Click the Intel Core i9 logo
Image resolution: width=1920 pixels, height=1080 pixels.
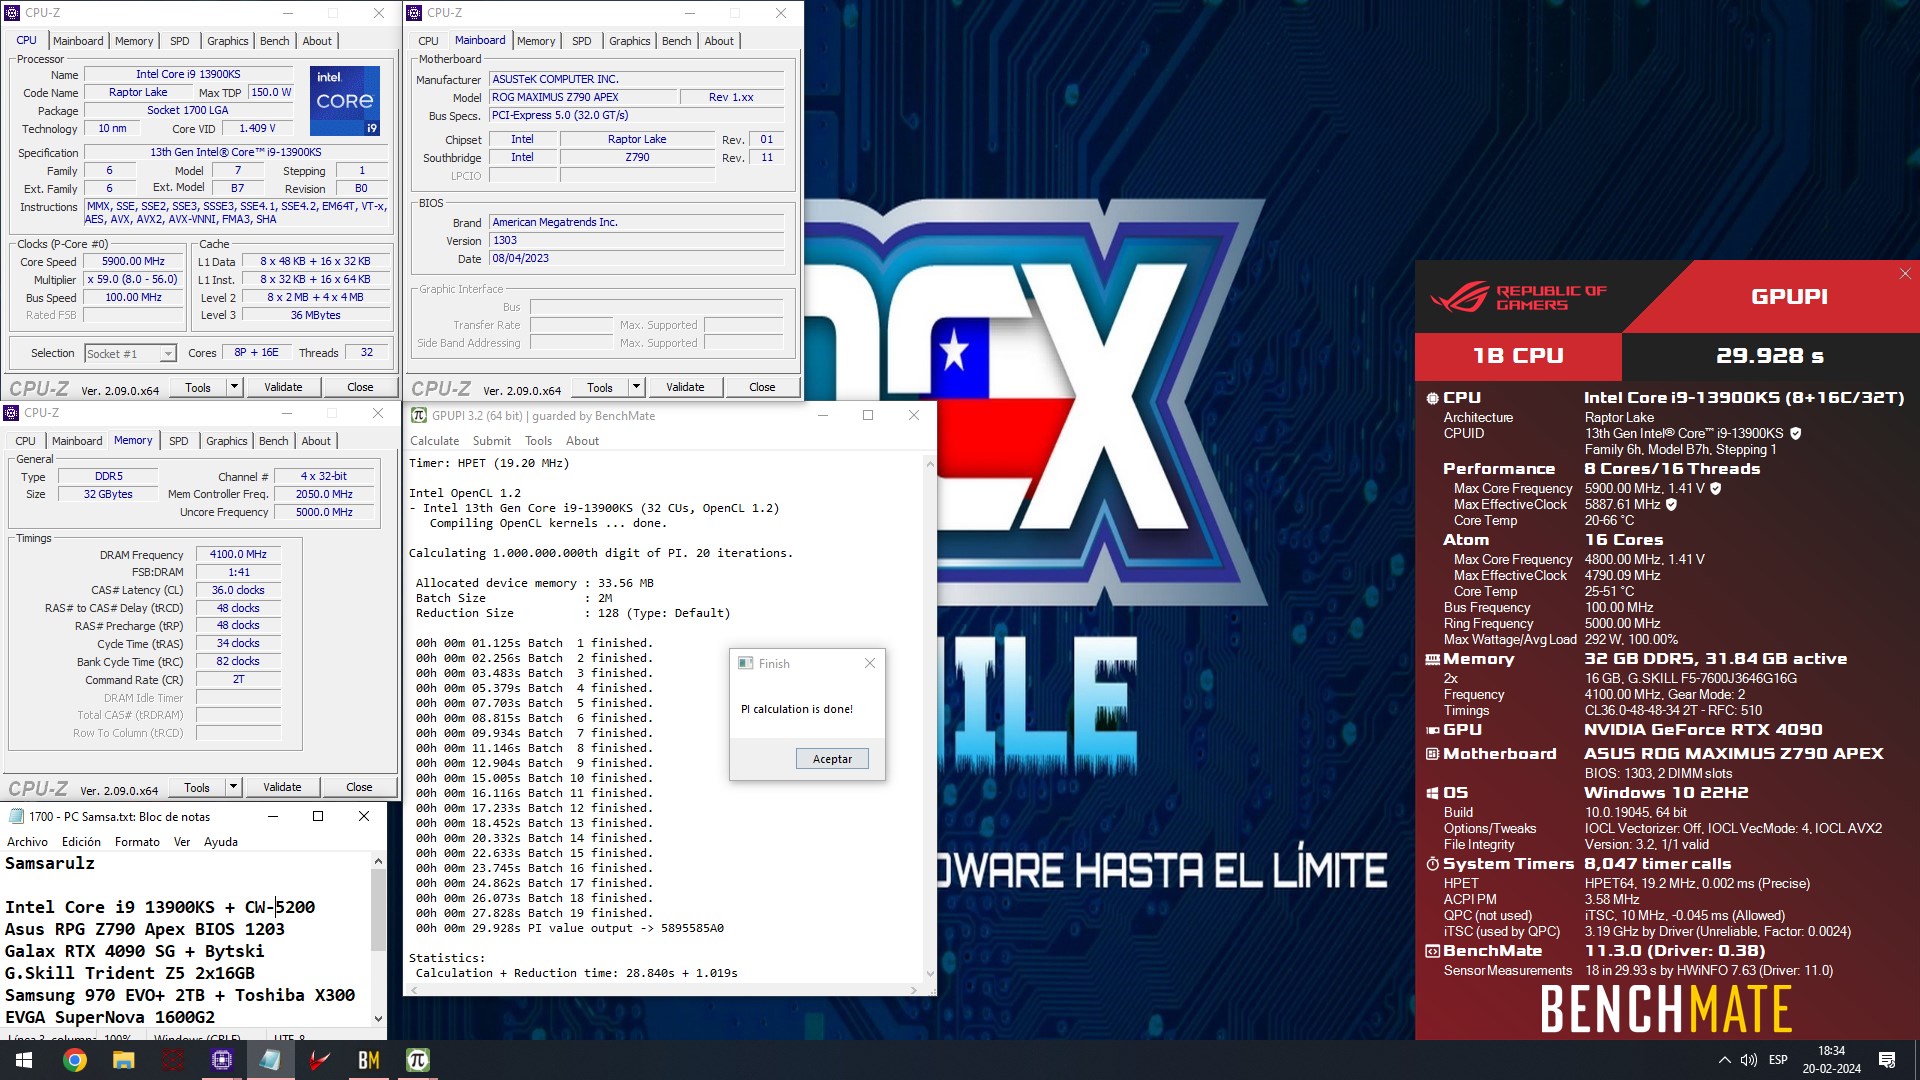(x=345, y=100)
